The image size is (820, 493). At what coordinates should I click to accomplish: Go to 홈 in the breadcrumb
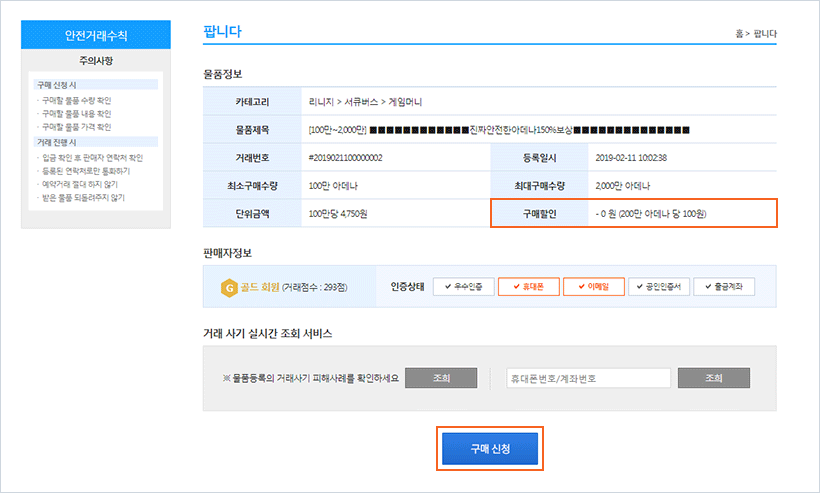coord(740,34)
